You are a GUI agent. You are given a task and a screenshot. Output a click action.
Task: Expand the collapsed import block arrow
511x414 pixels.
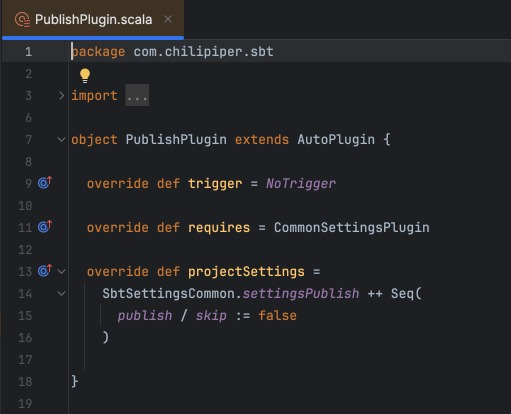(x=61, y=96)
